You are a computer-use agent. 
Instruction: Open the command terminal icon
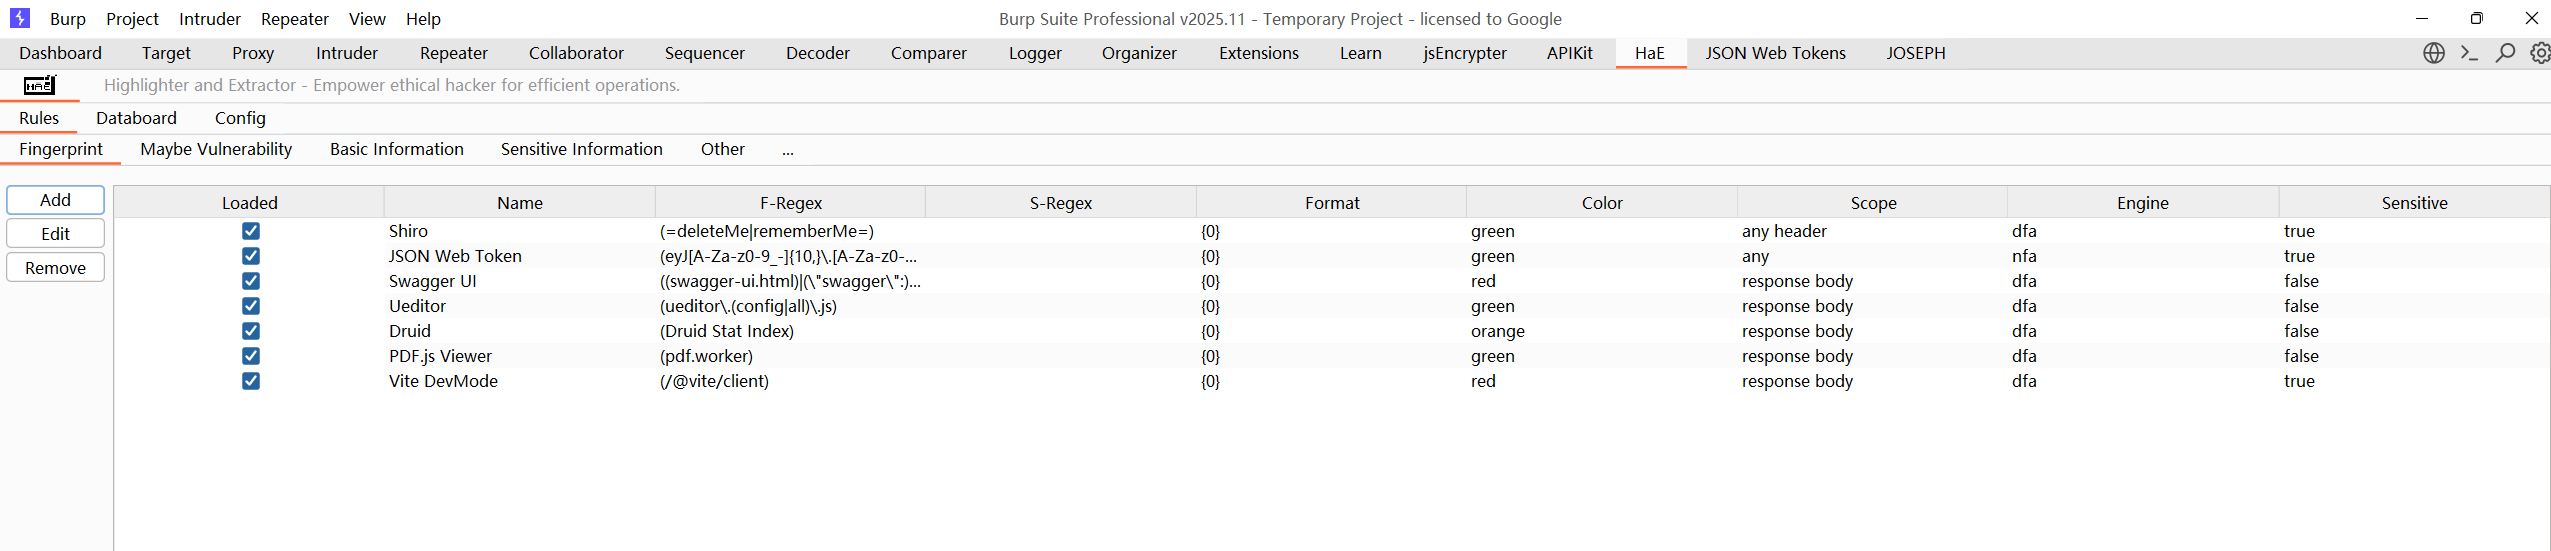2469,53
